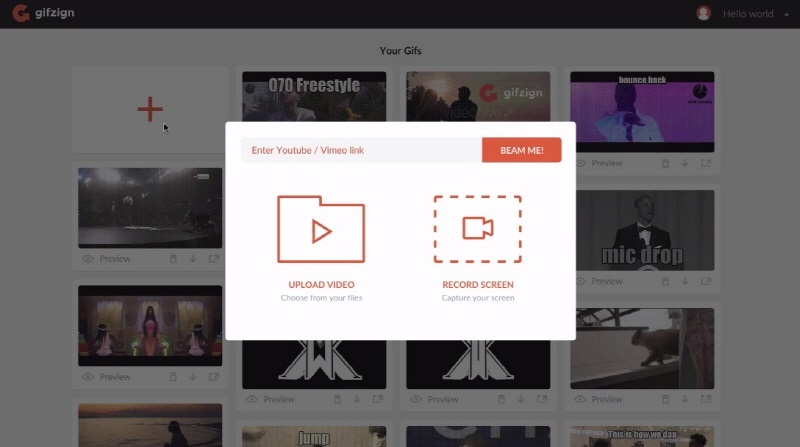Click the trash icon under the bounce back gif
800x447 pixels.
(665, 163)
